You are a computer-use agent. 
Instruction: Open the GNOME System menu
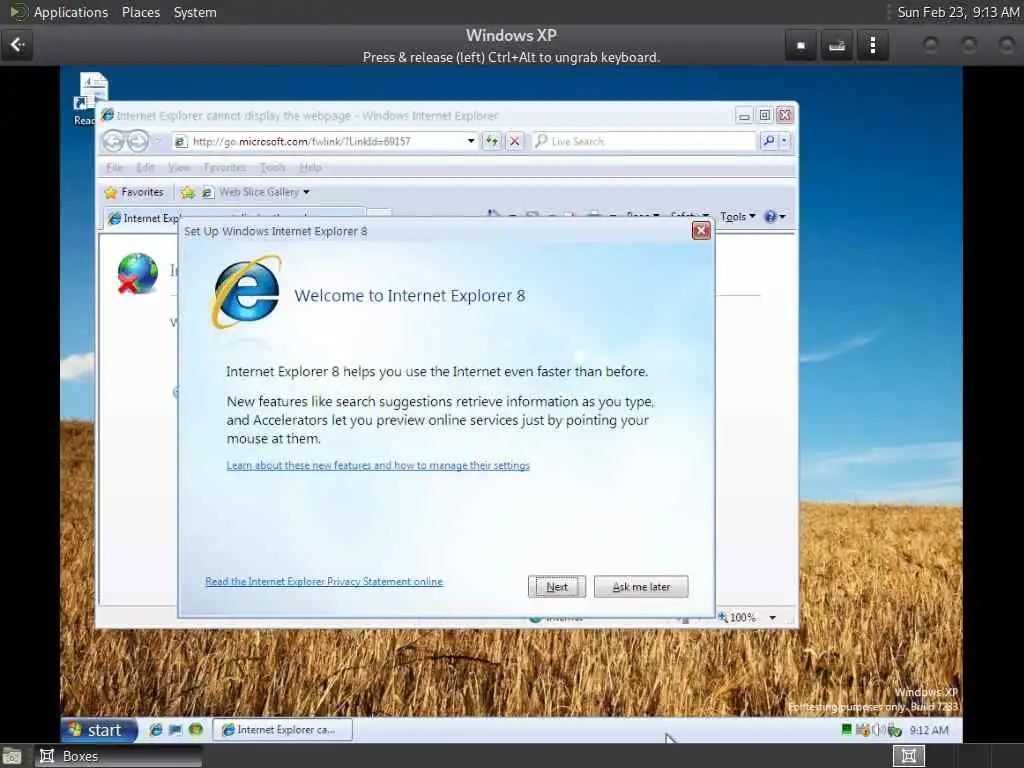point(195,12)
